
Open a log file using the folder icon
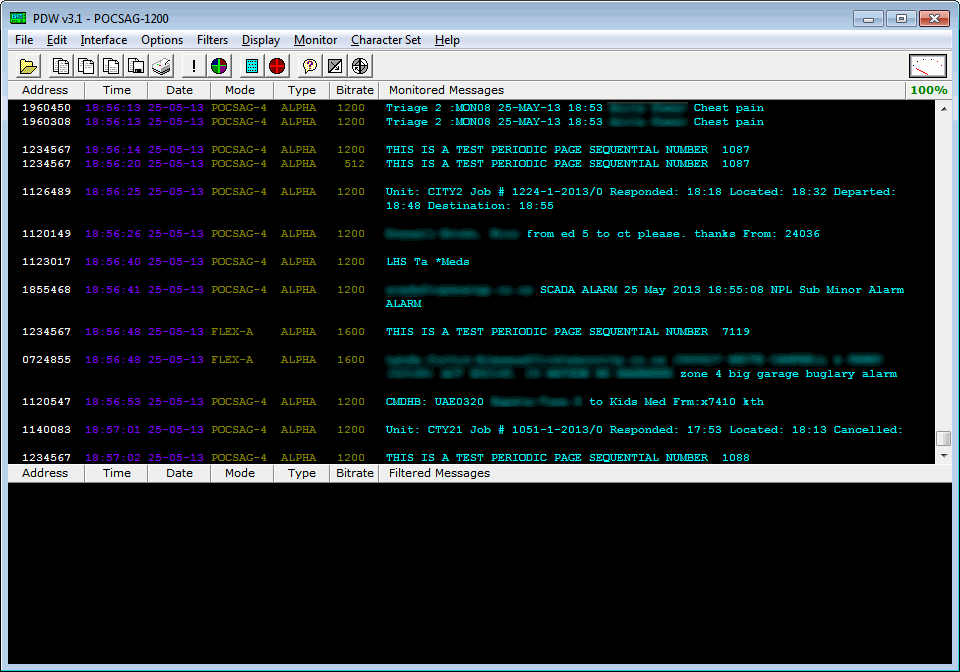[x=28, y=66]
